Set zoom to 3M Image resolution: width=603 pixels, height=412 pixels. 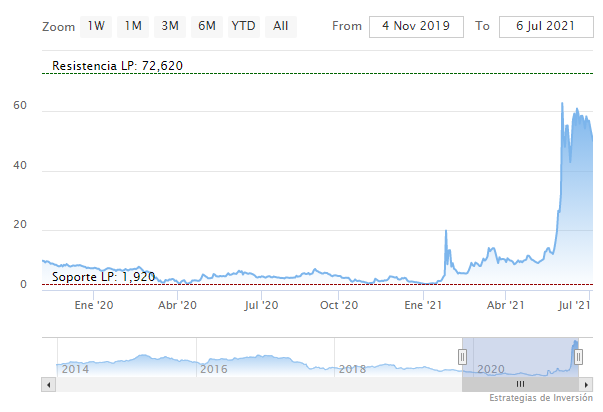[170, 26]
